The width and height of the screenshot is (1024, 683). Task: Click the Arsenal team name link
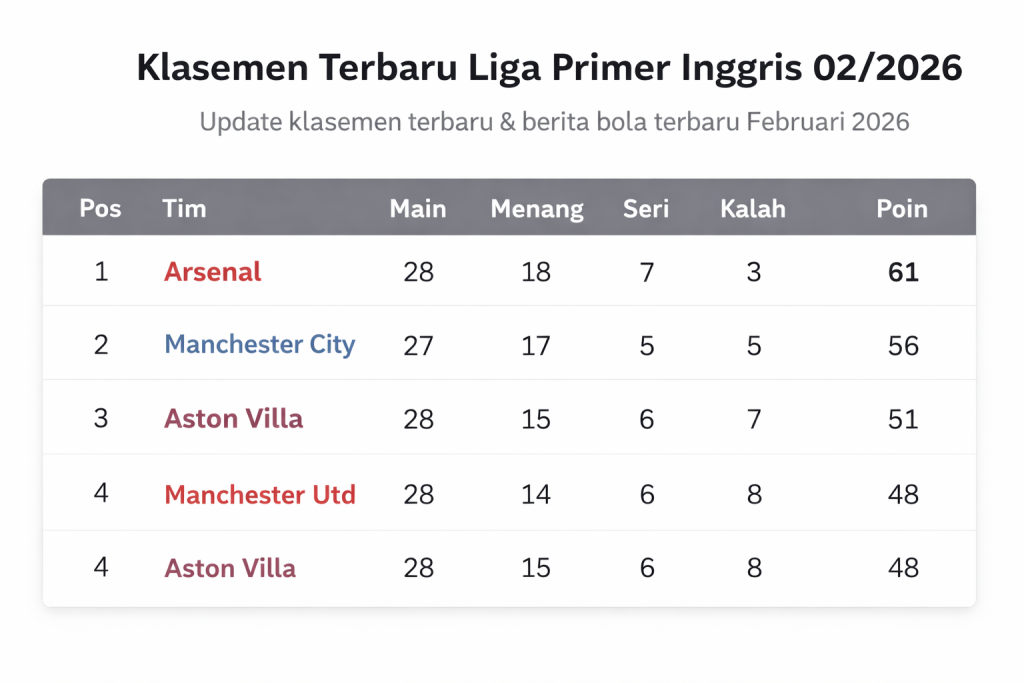pyautogui.click(x=213, y=272)
